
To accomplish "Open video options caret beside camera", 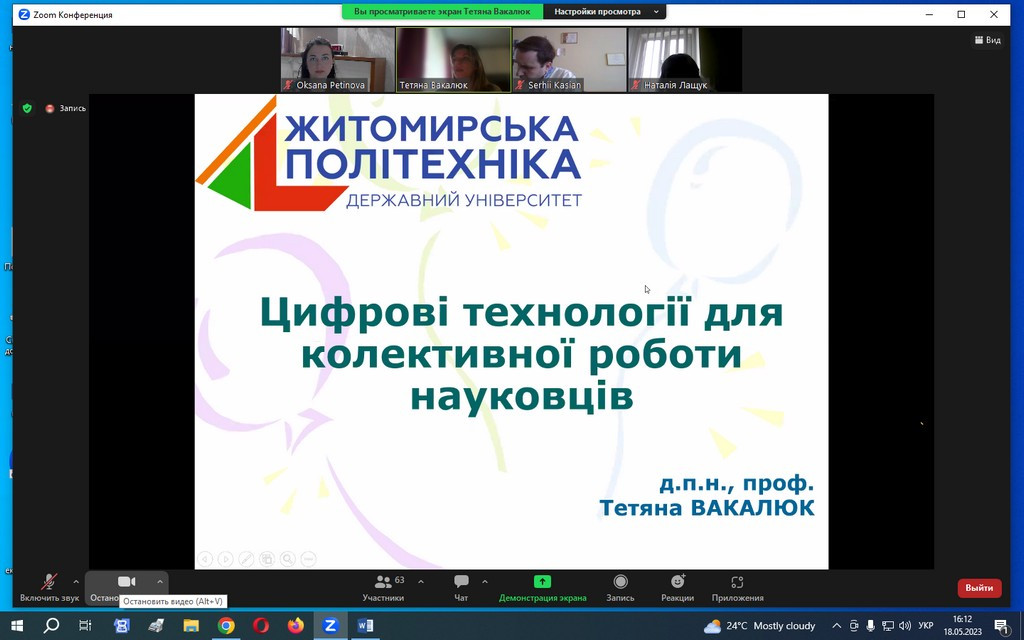I will [159, 581].
